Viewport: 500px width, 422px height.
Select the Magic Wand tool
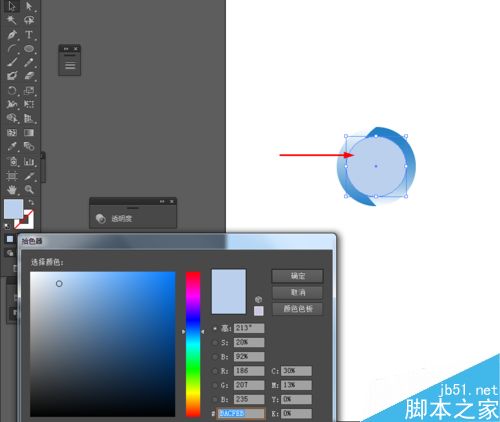tap(12, 20)
